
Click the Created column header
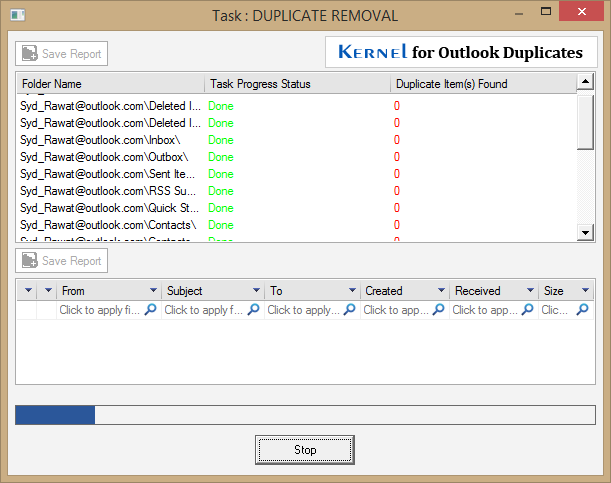(x=405, y=291)
